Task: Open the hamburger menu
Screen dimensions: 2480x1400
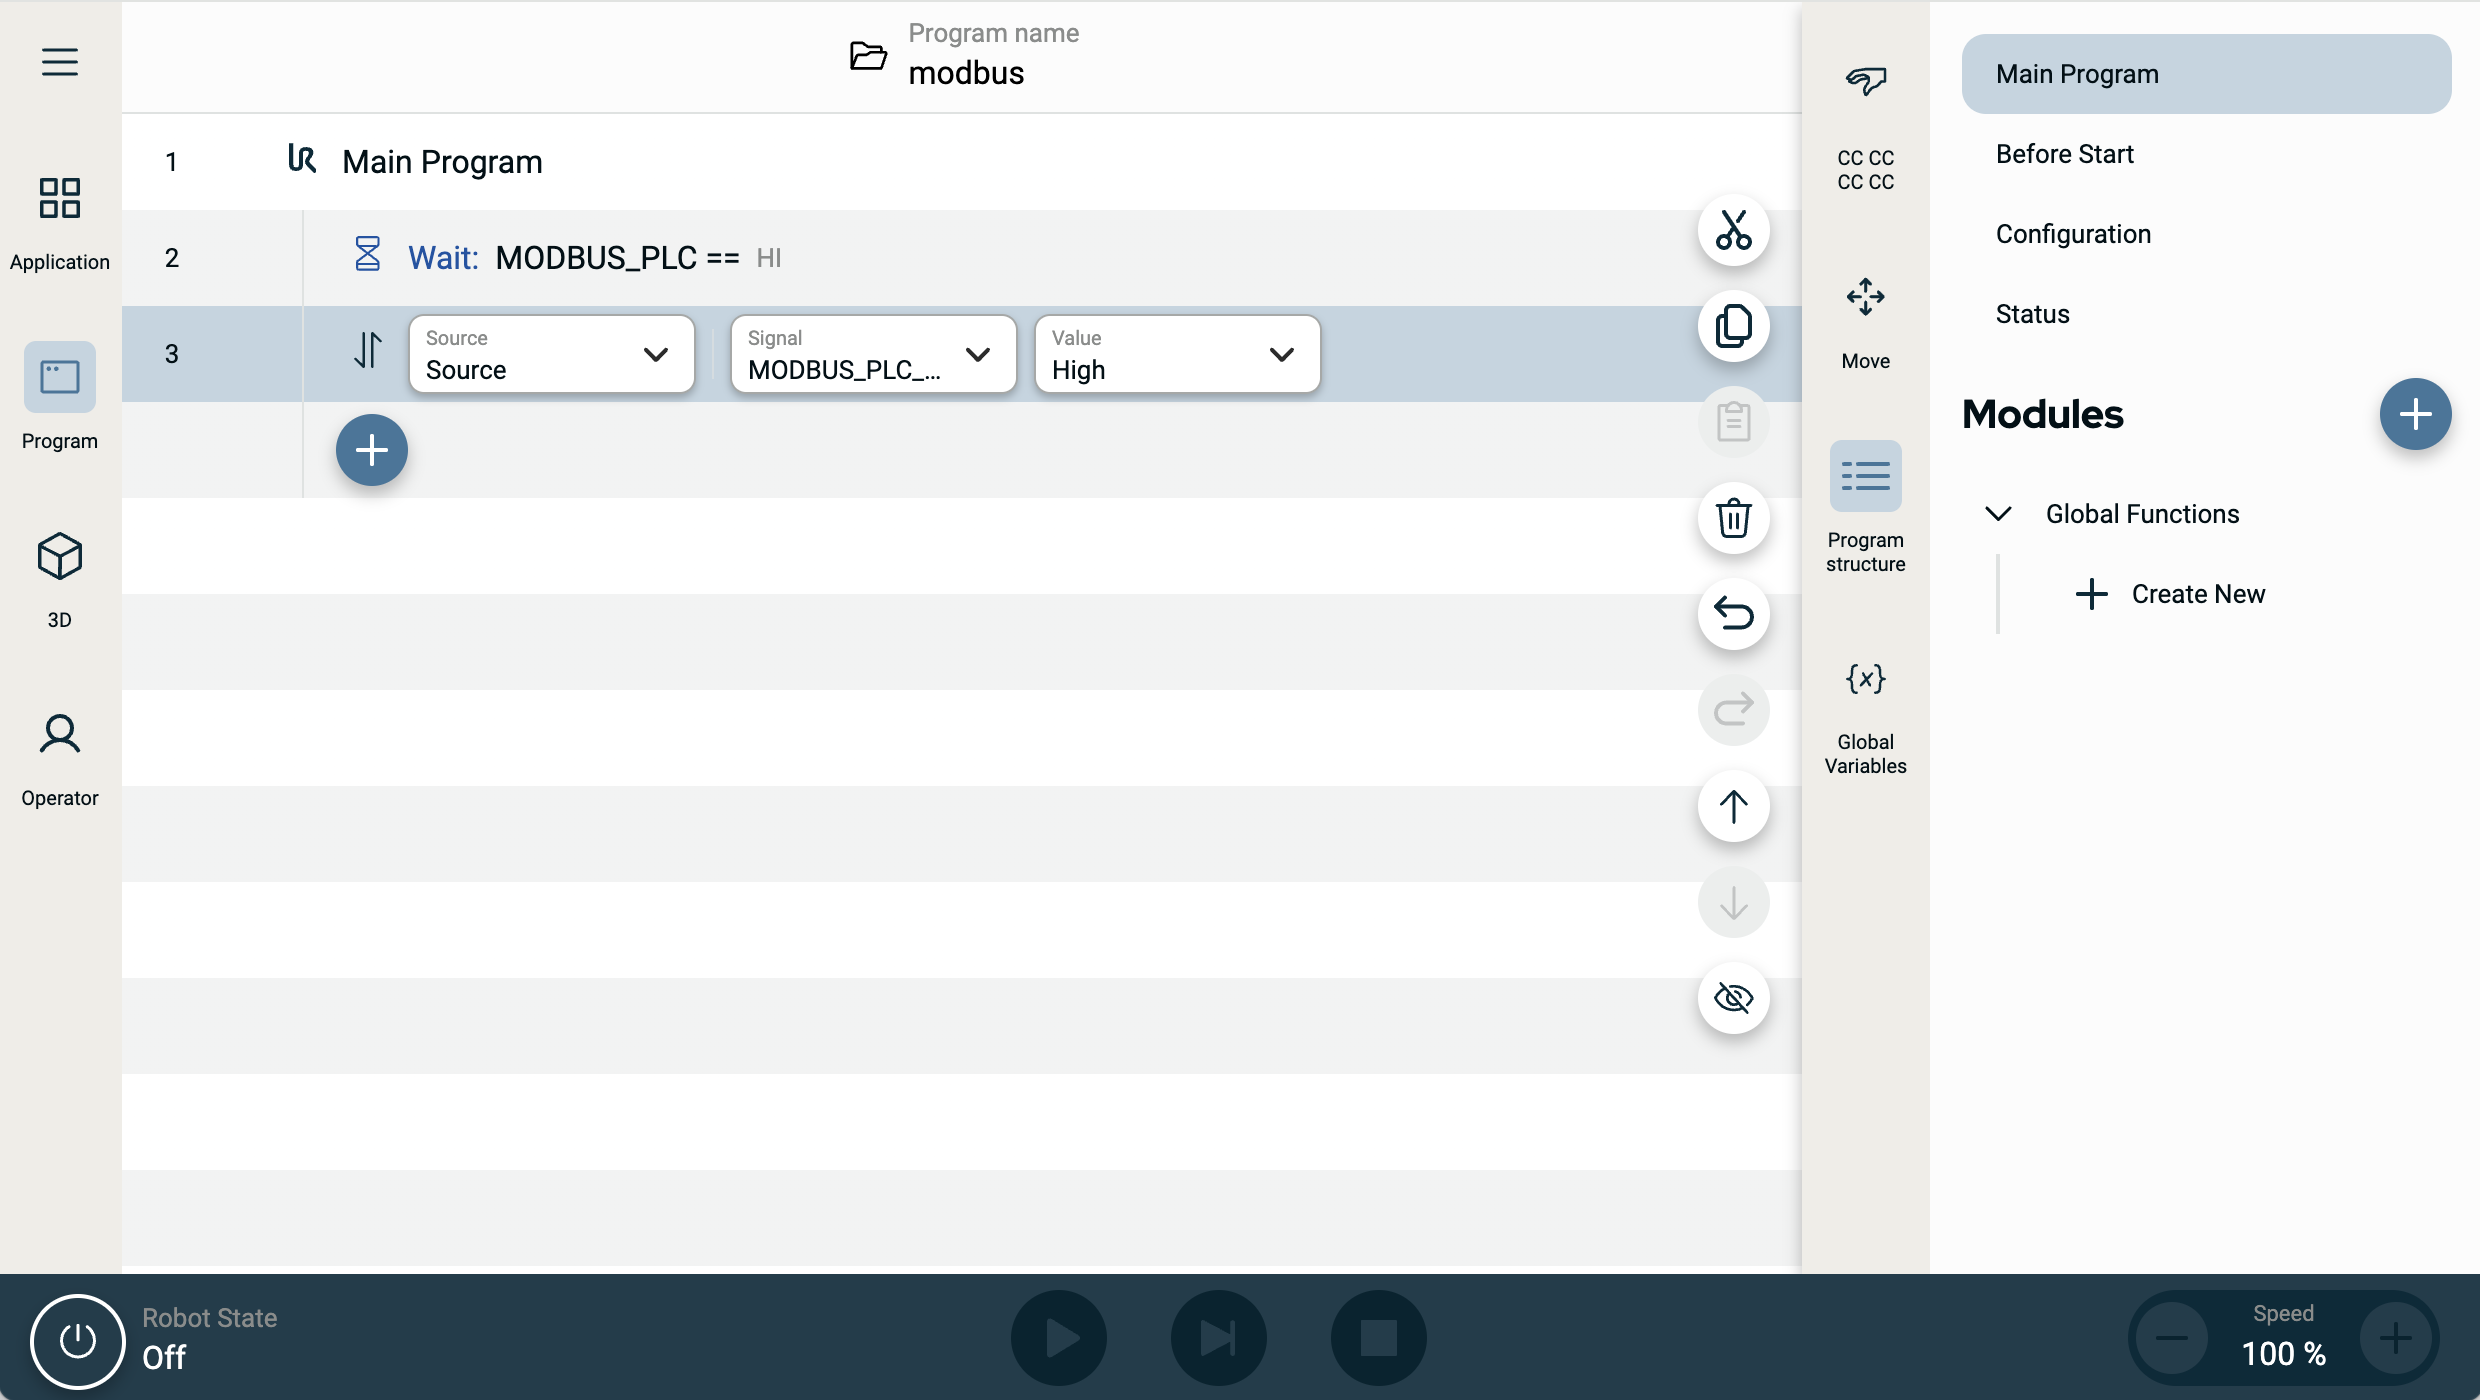Action: 60,62
